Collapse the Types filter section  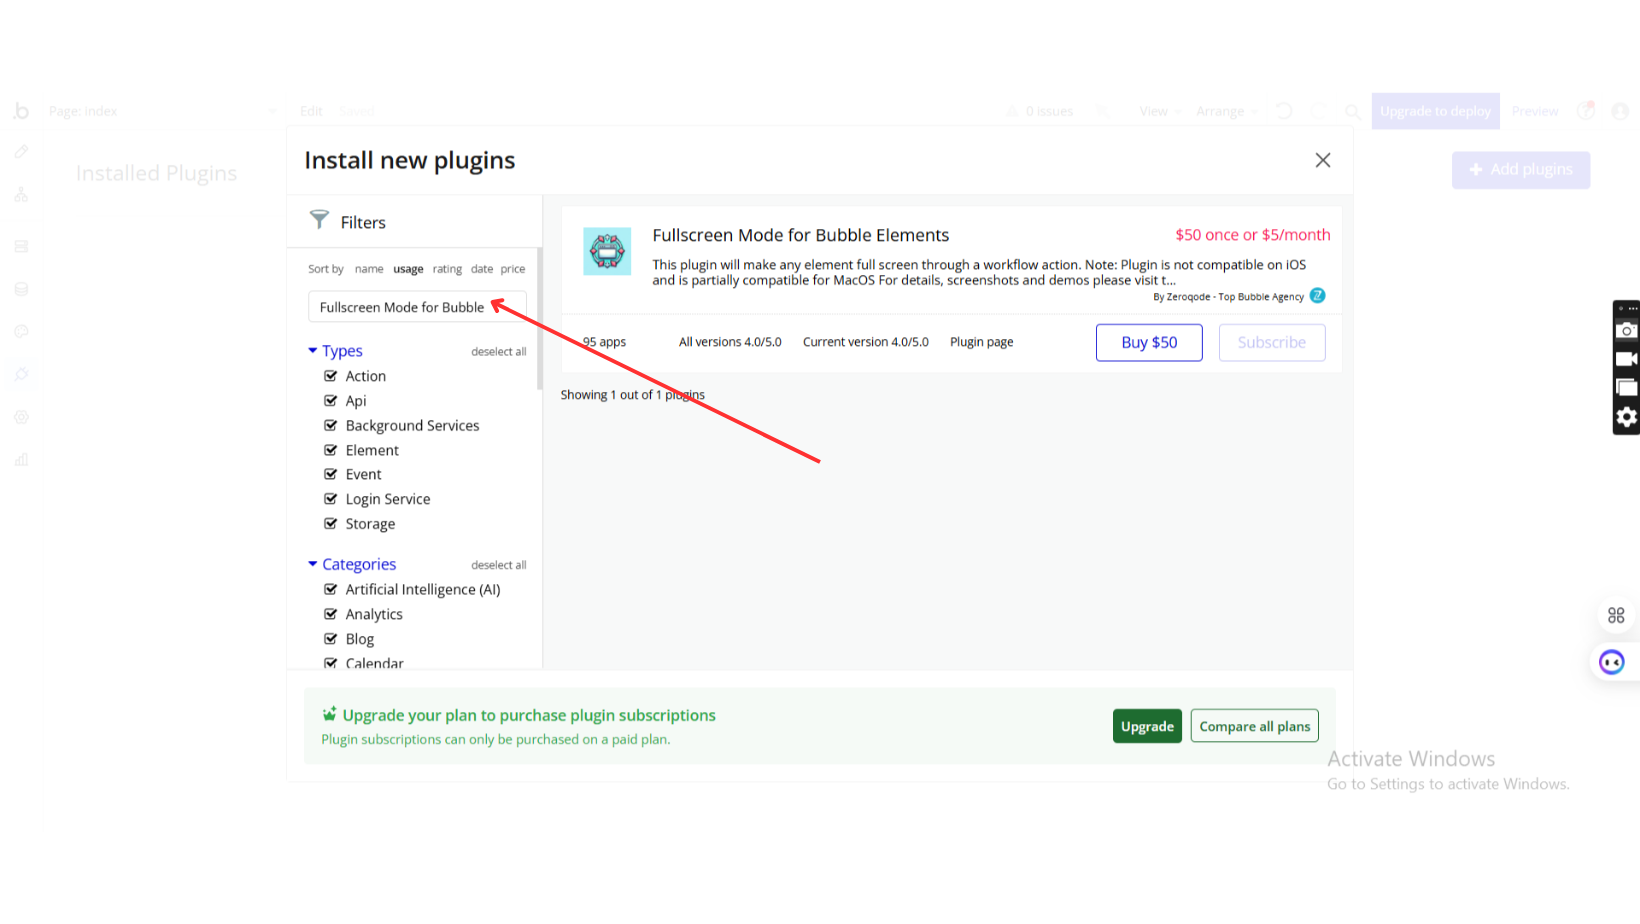pyautogui.click(x=313, y=351)
